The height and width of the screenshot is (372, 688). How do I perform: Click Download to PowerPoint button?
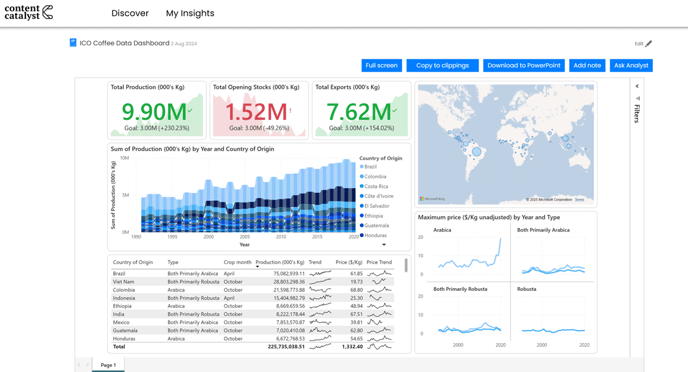pyautogui.click(x=524, y=65)
